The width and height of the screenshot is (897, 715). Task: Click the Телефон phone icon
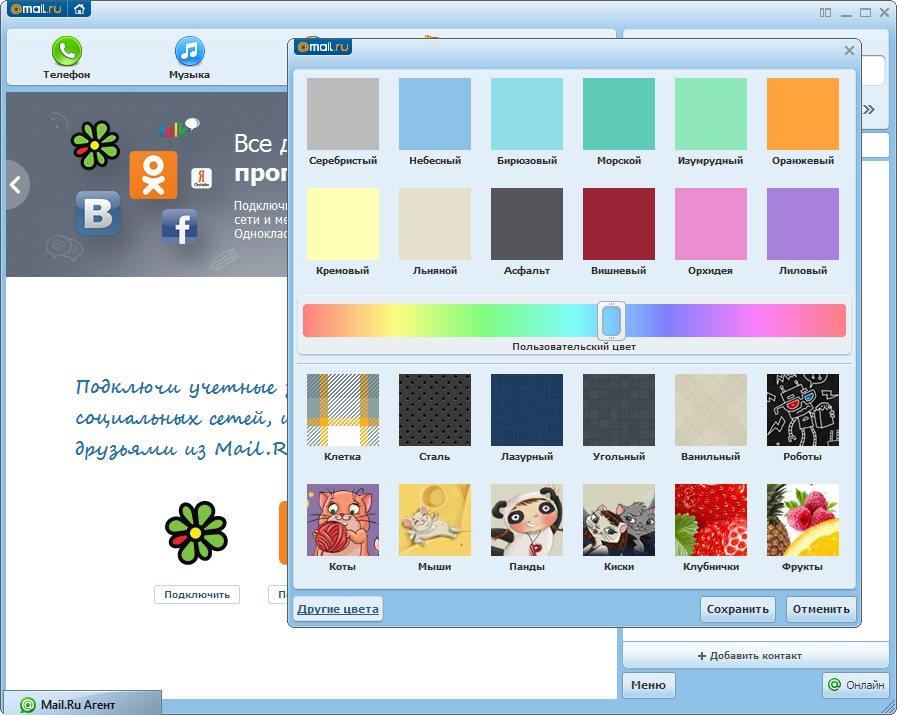coord(67,52)
